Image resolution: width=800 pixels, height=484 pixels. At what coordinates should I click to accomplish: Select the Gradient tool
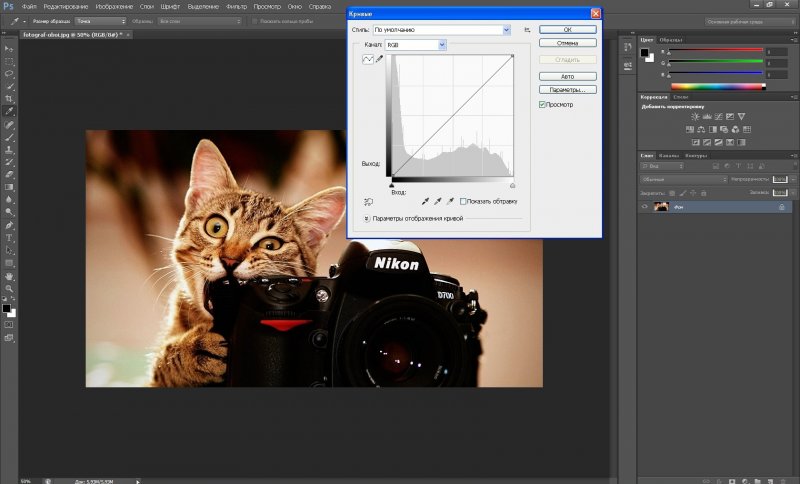[9, 187]
